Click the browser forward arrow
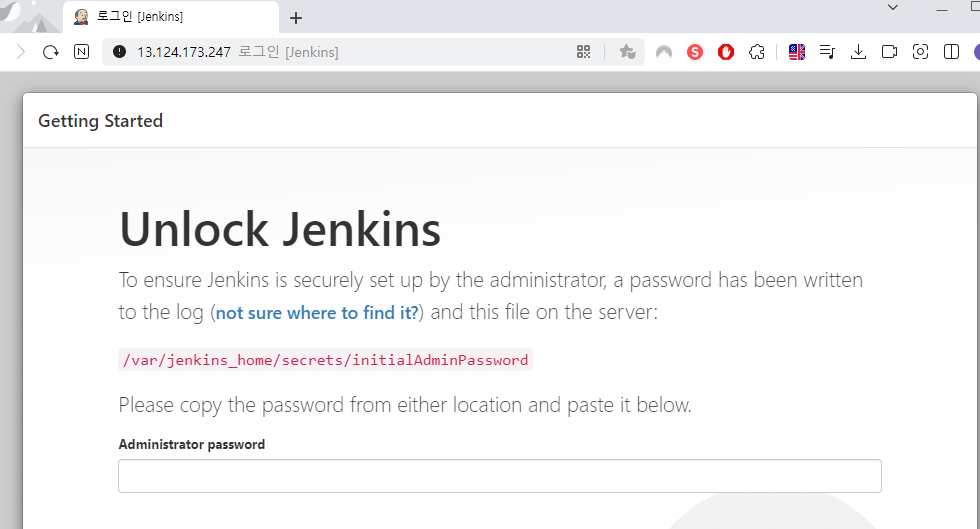Viewport: 980px width, 529px height. (x=21, y=52)
